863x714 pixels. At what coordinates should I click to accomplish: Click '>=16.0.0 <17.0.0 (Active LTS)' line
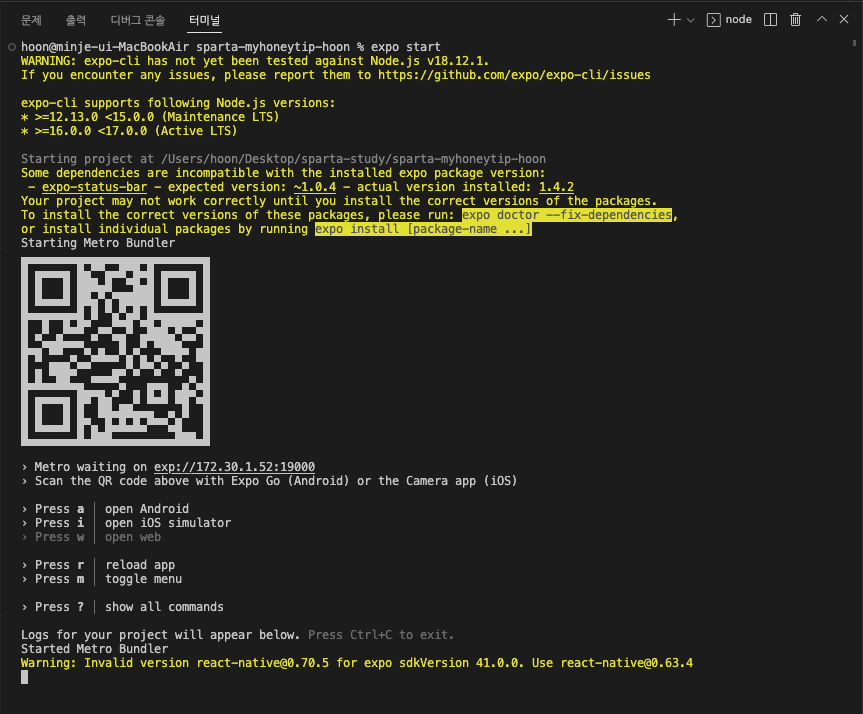tap(129, 131)
